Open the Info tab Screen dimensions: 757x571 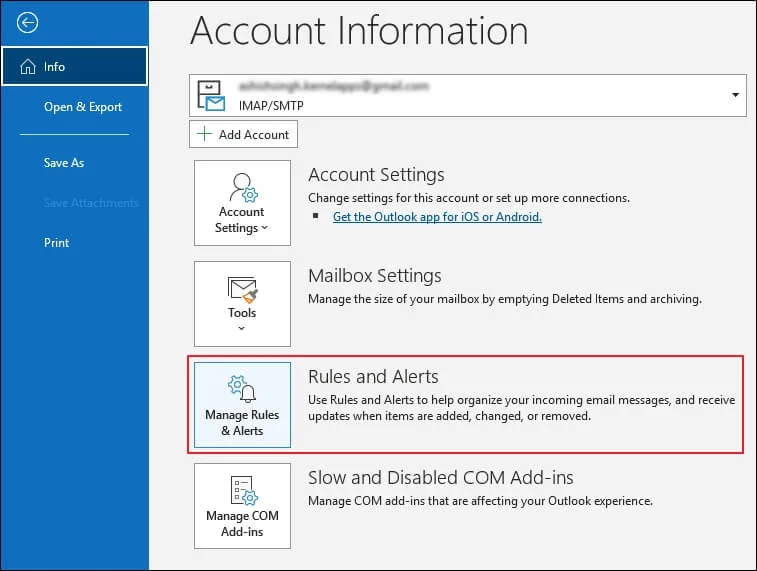tap(75, 66)
